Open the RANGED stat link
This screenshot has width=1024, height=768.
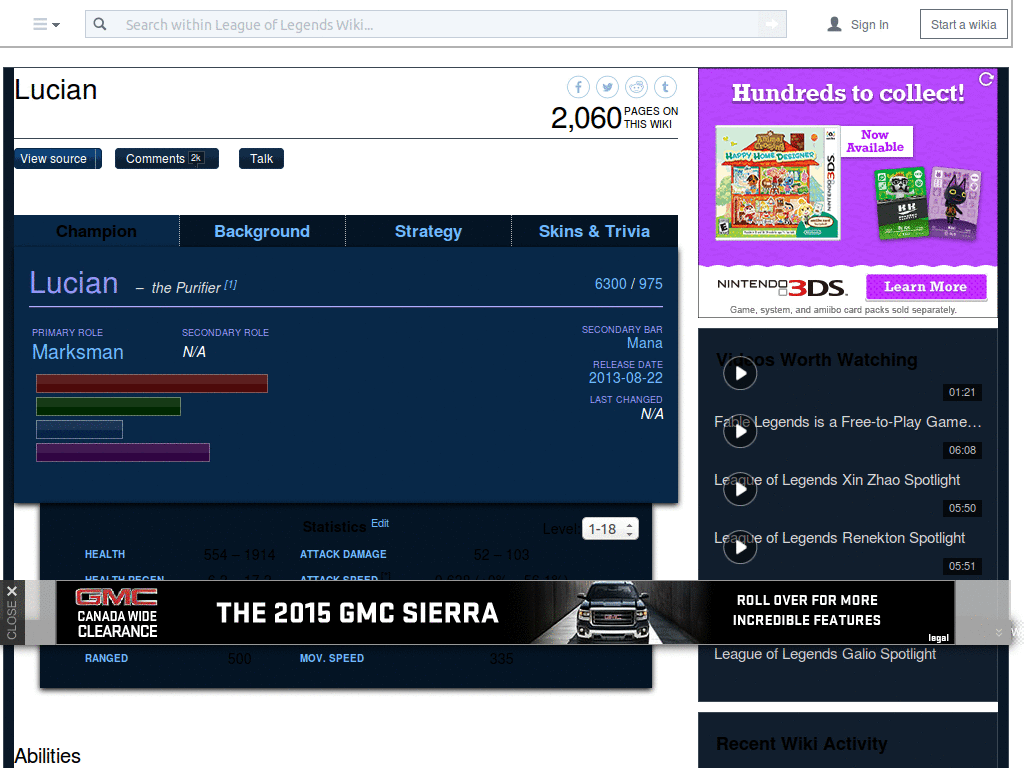(106, 658)
